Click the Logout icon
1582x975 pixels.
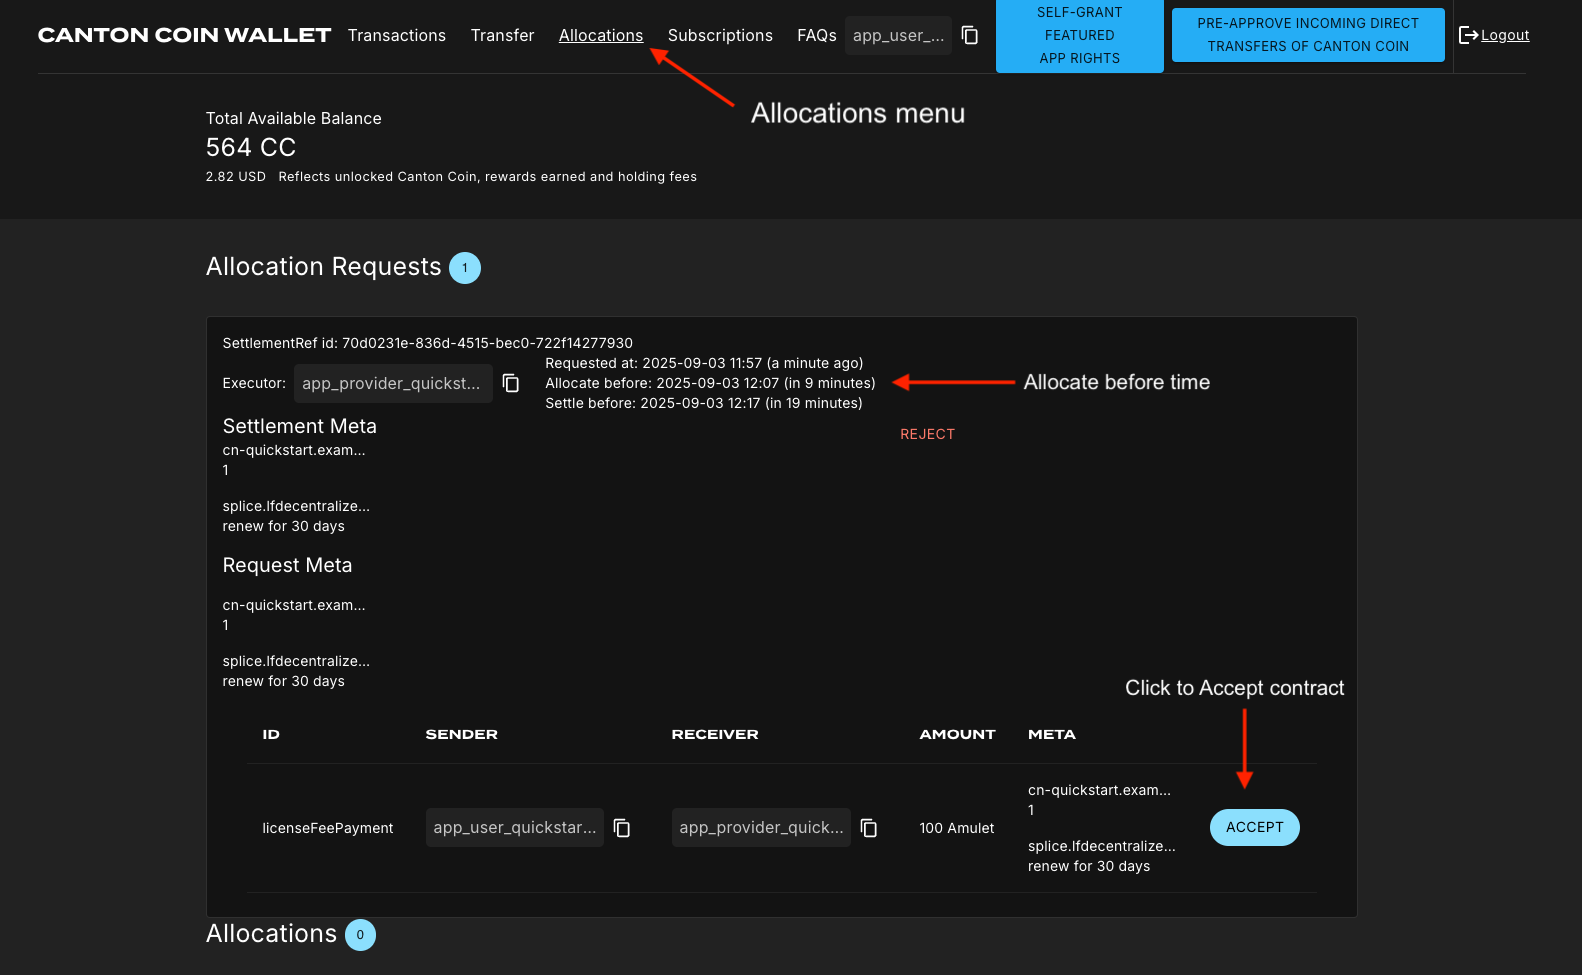click(1468, 35)
